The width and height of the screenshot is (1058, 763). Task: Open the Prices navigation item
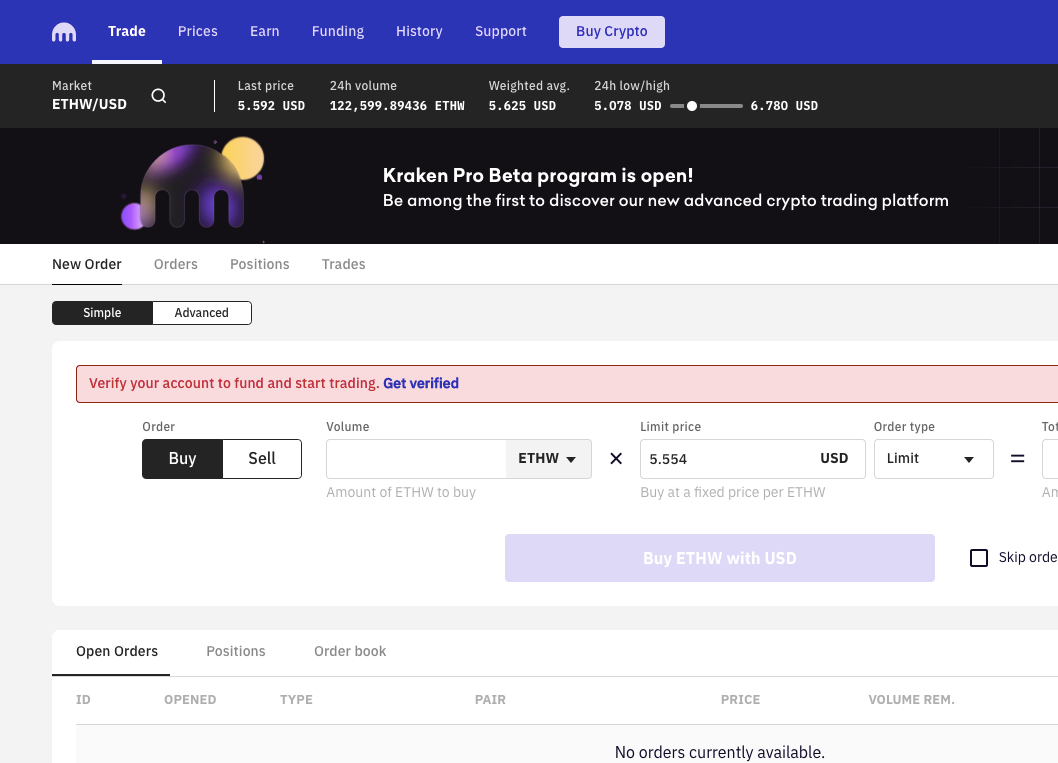[x=198, y=31]
